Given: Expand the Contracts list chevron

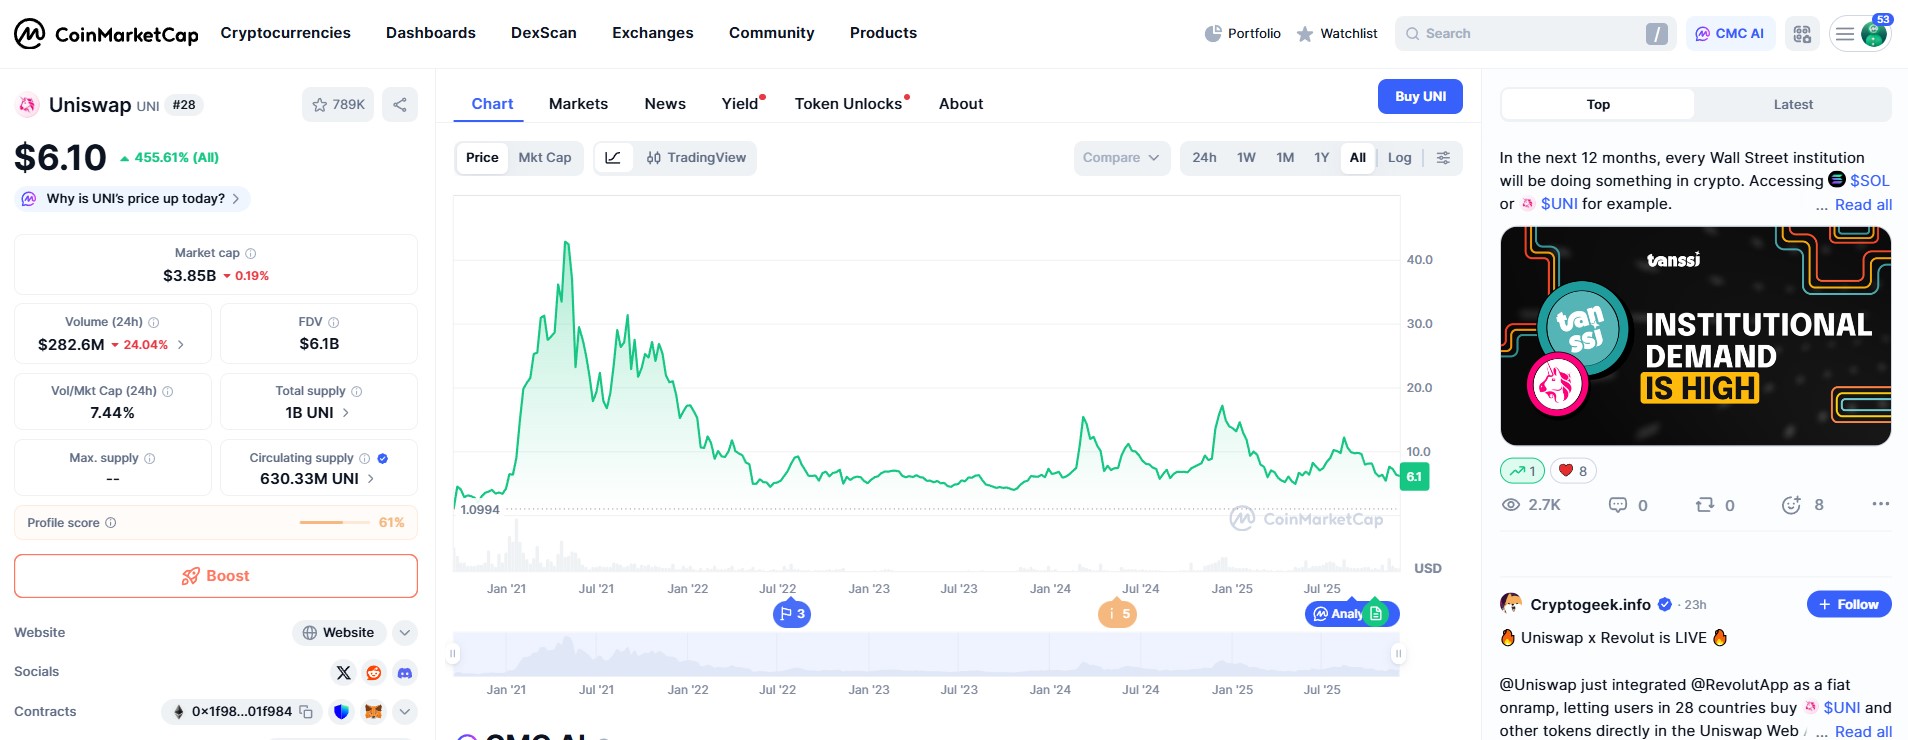Looking at the screenshot, I should [404, 712].
